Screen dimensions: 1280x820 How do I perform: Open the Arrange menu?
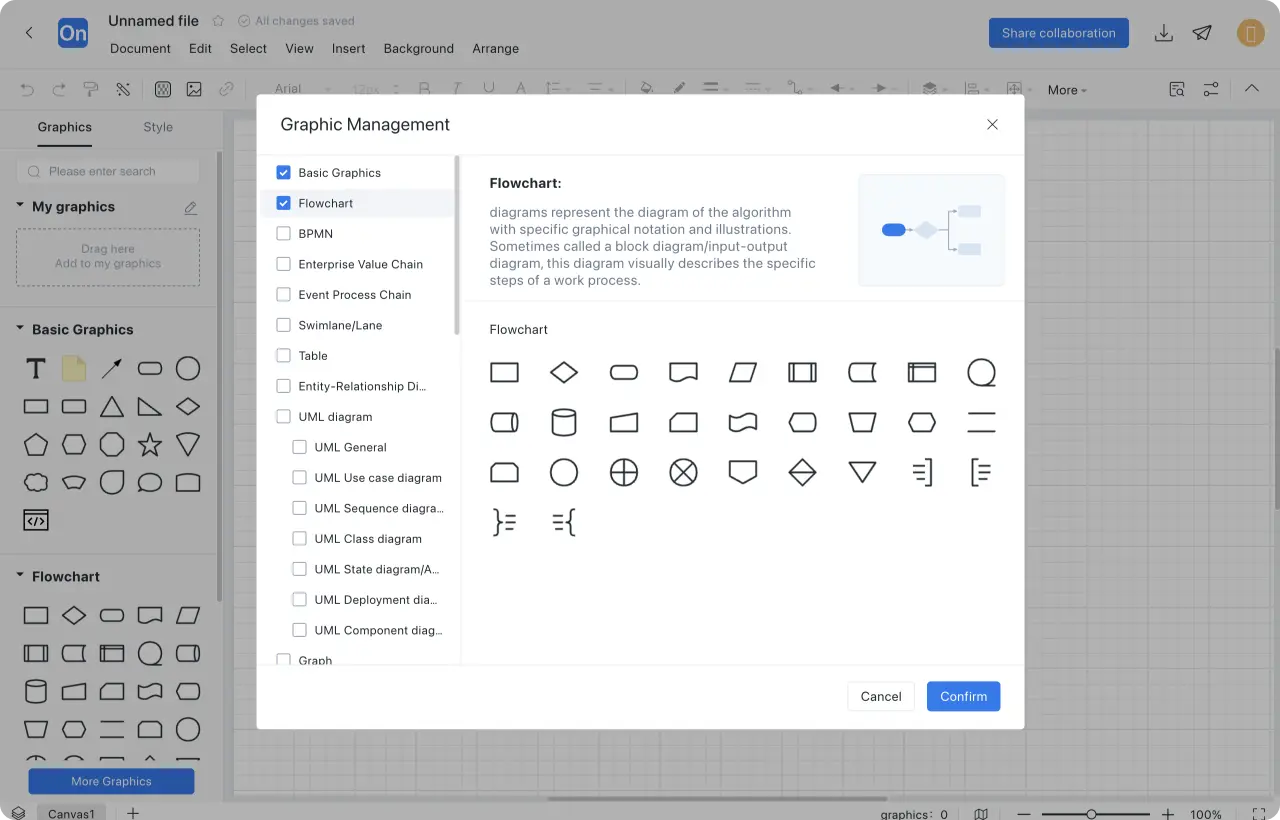point(495,48)
